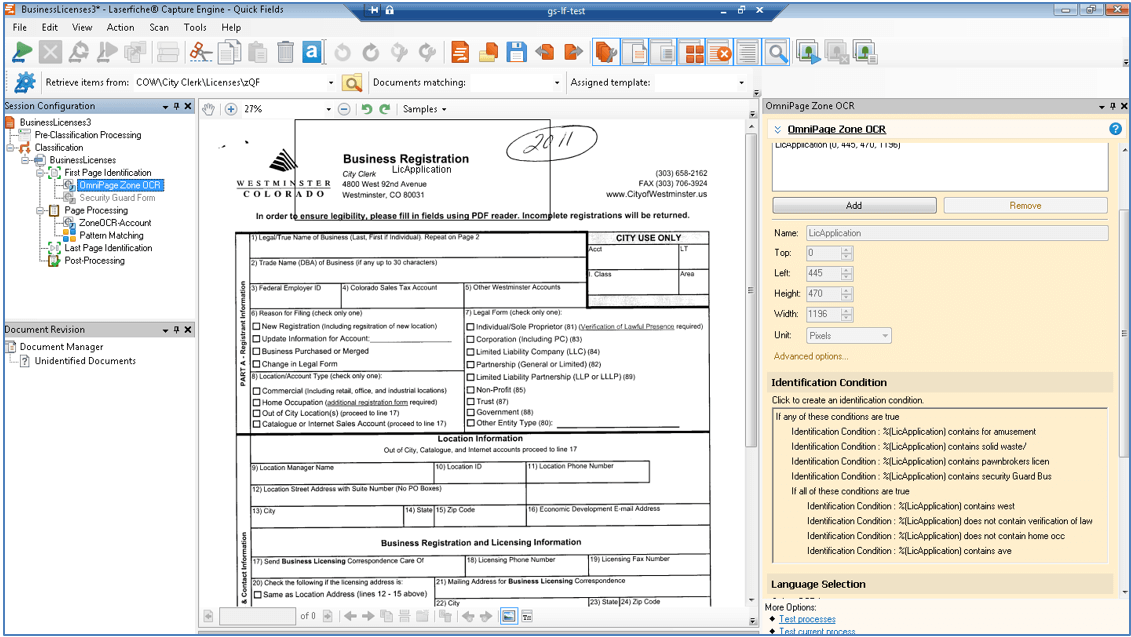Open the Samples dropdown menu
The height and width of the screenshot is (637, 1131).
point(424,109)
